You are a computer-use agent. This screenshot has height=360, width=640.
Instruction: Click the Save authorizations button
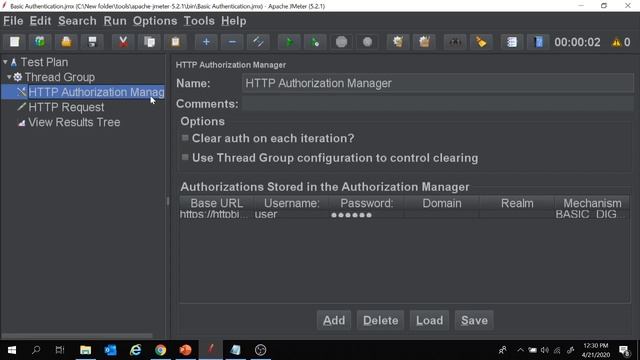click(x=474, y=320)
